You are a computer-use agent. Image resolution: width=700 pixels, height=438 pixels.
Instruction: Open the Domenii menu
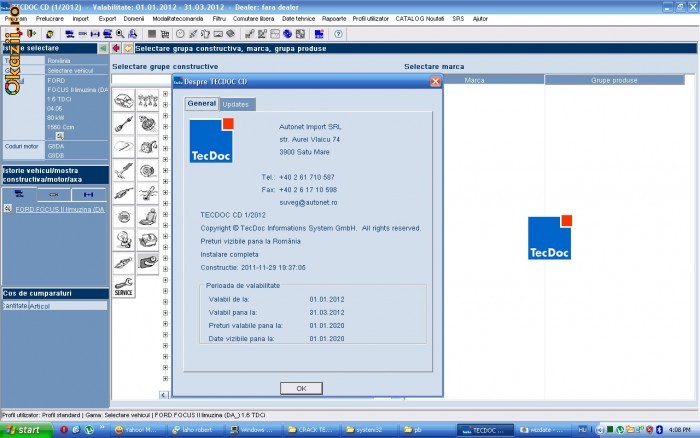[x=134, y=19]
